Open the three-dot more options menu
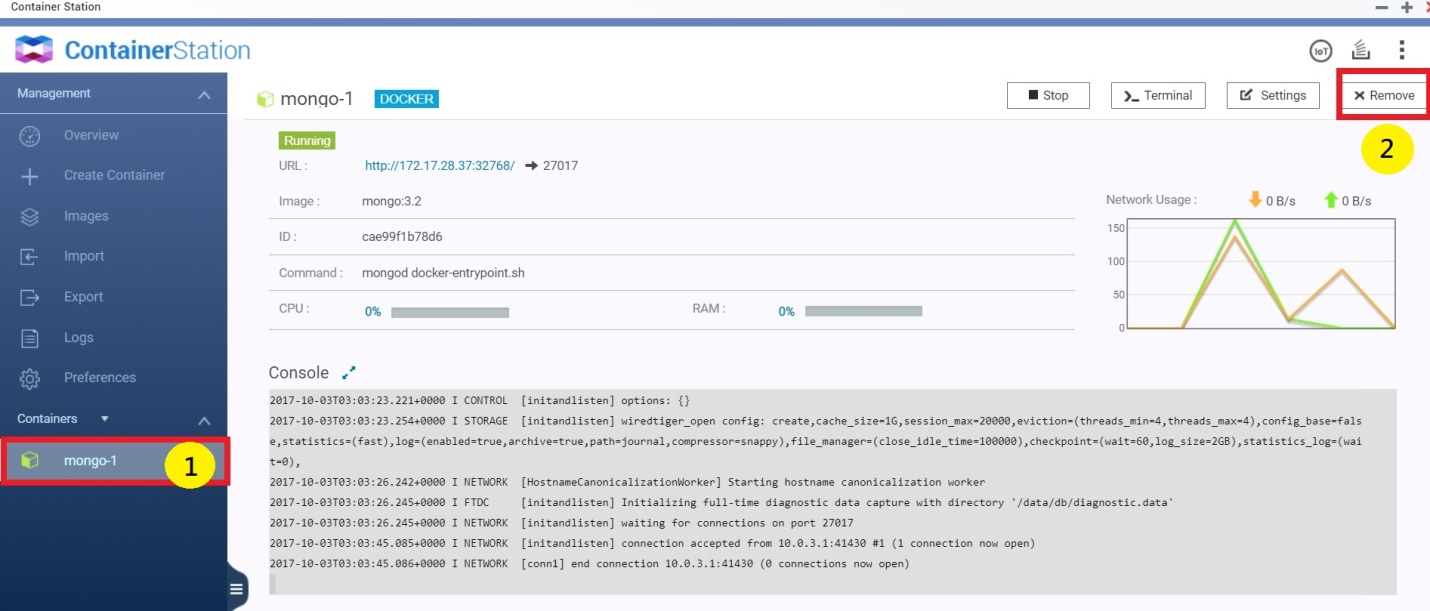 coord(1402,50)
